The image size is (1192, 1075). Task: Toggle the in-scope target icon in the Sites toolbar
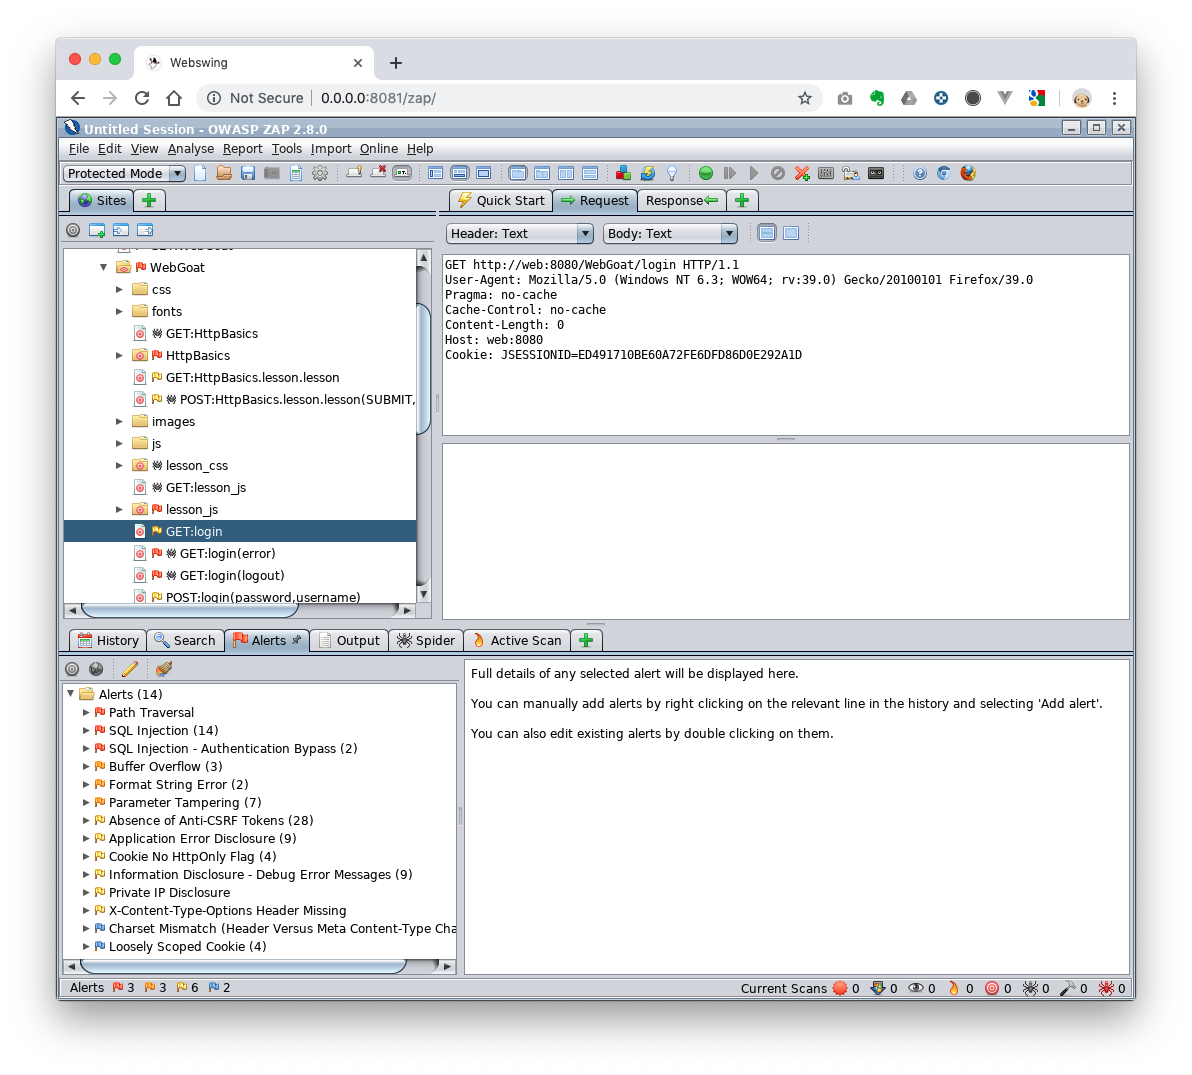[73, 230]
